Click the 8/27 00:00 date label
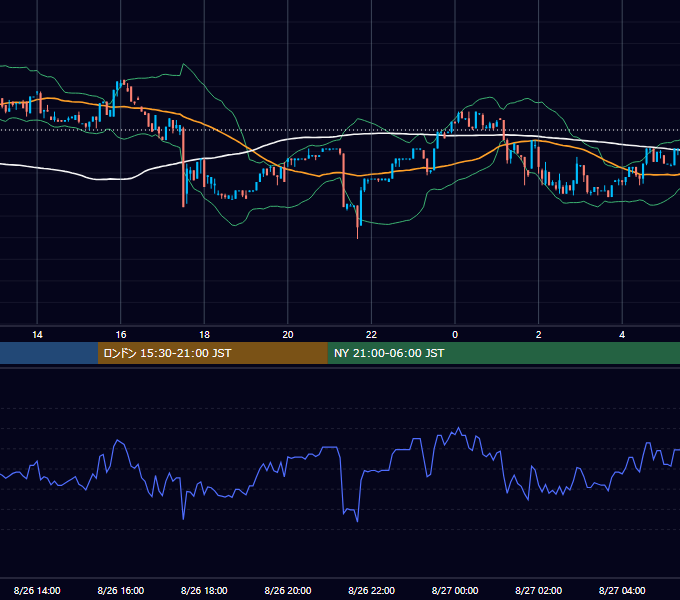 (455, 590)
